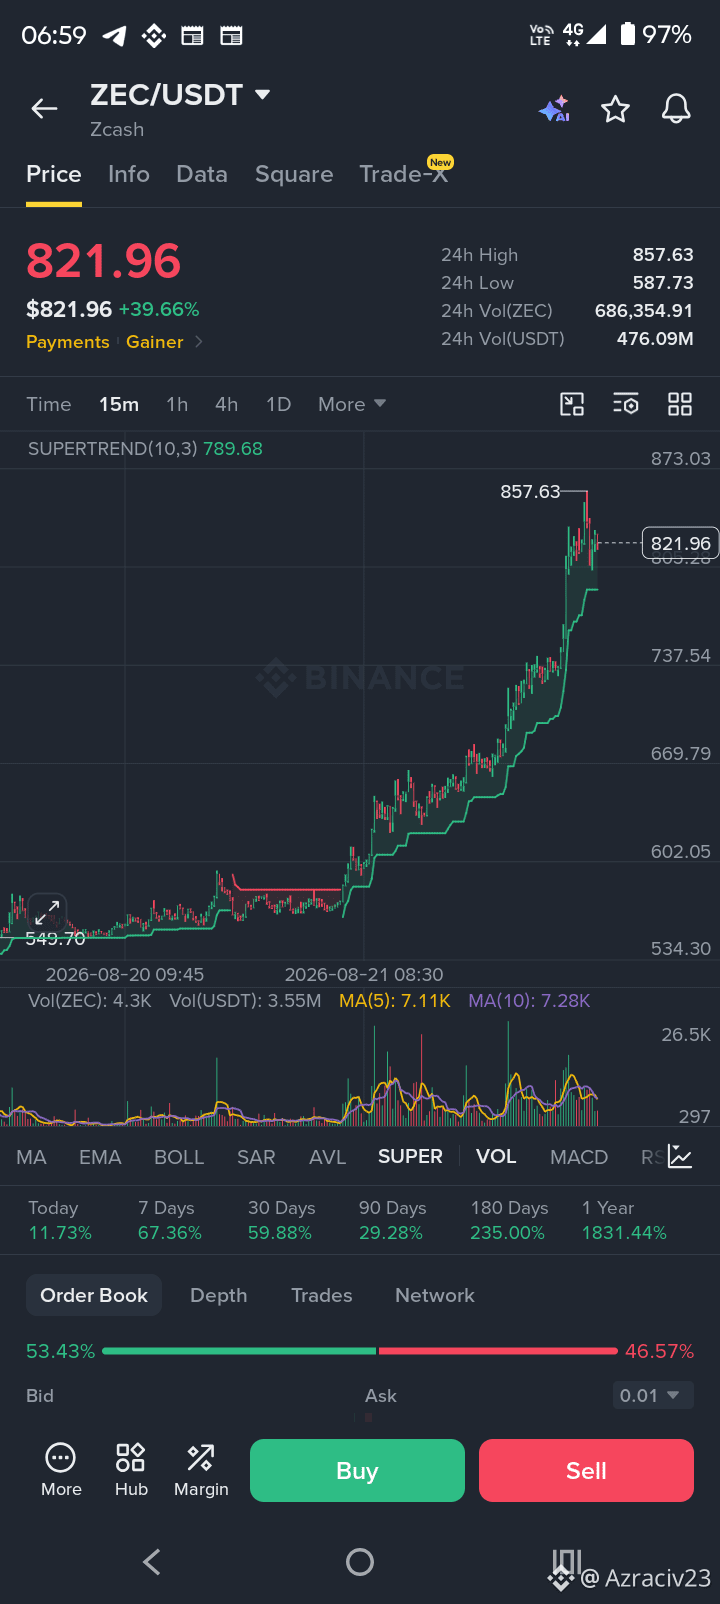
Task: Open the Order Book tab
Action: click(94, 1295)
